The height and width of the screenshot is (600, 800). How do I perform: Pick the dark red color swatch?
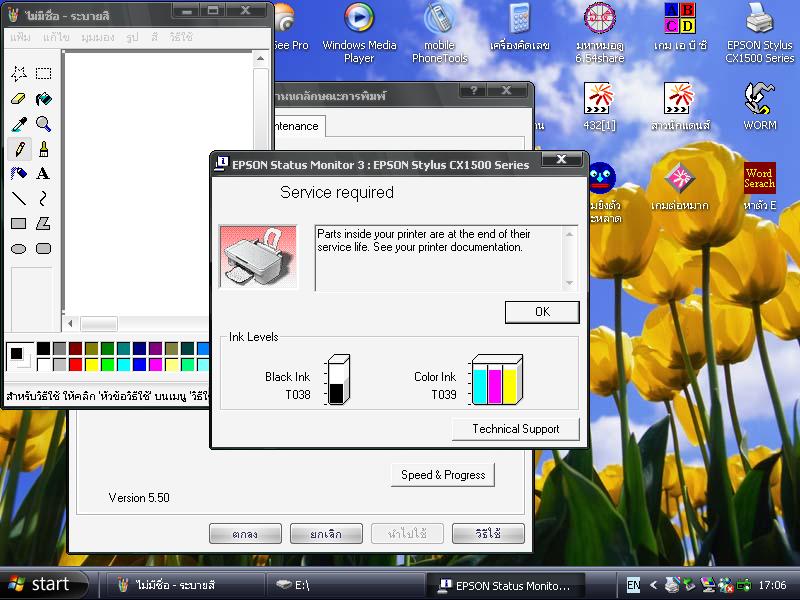76,348
